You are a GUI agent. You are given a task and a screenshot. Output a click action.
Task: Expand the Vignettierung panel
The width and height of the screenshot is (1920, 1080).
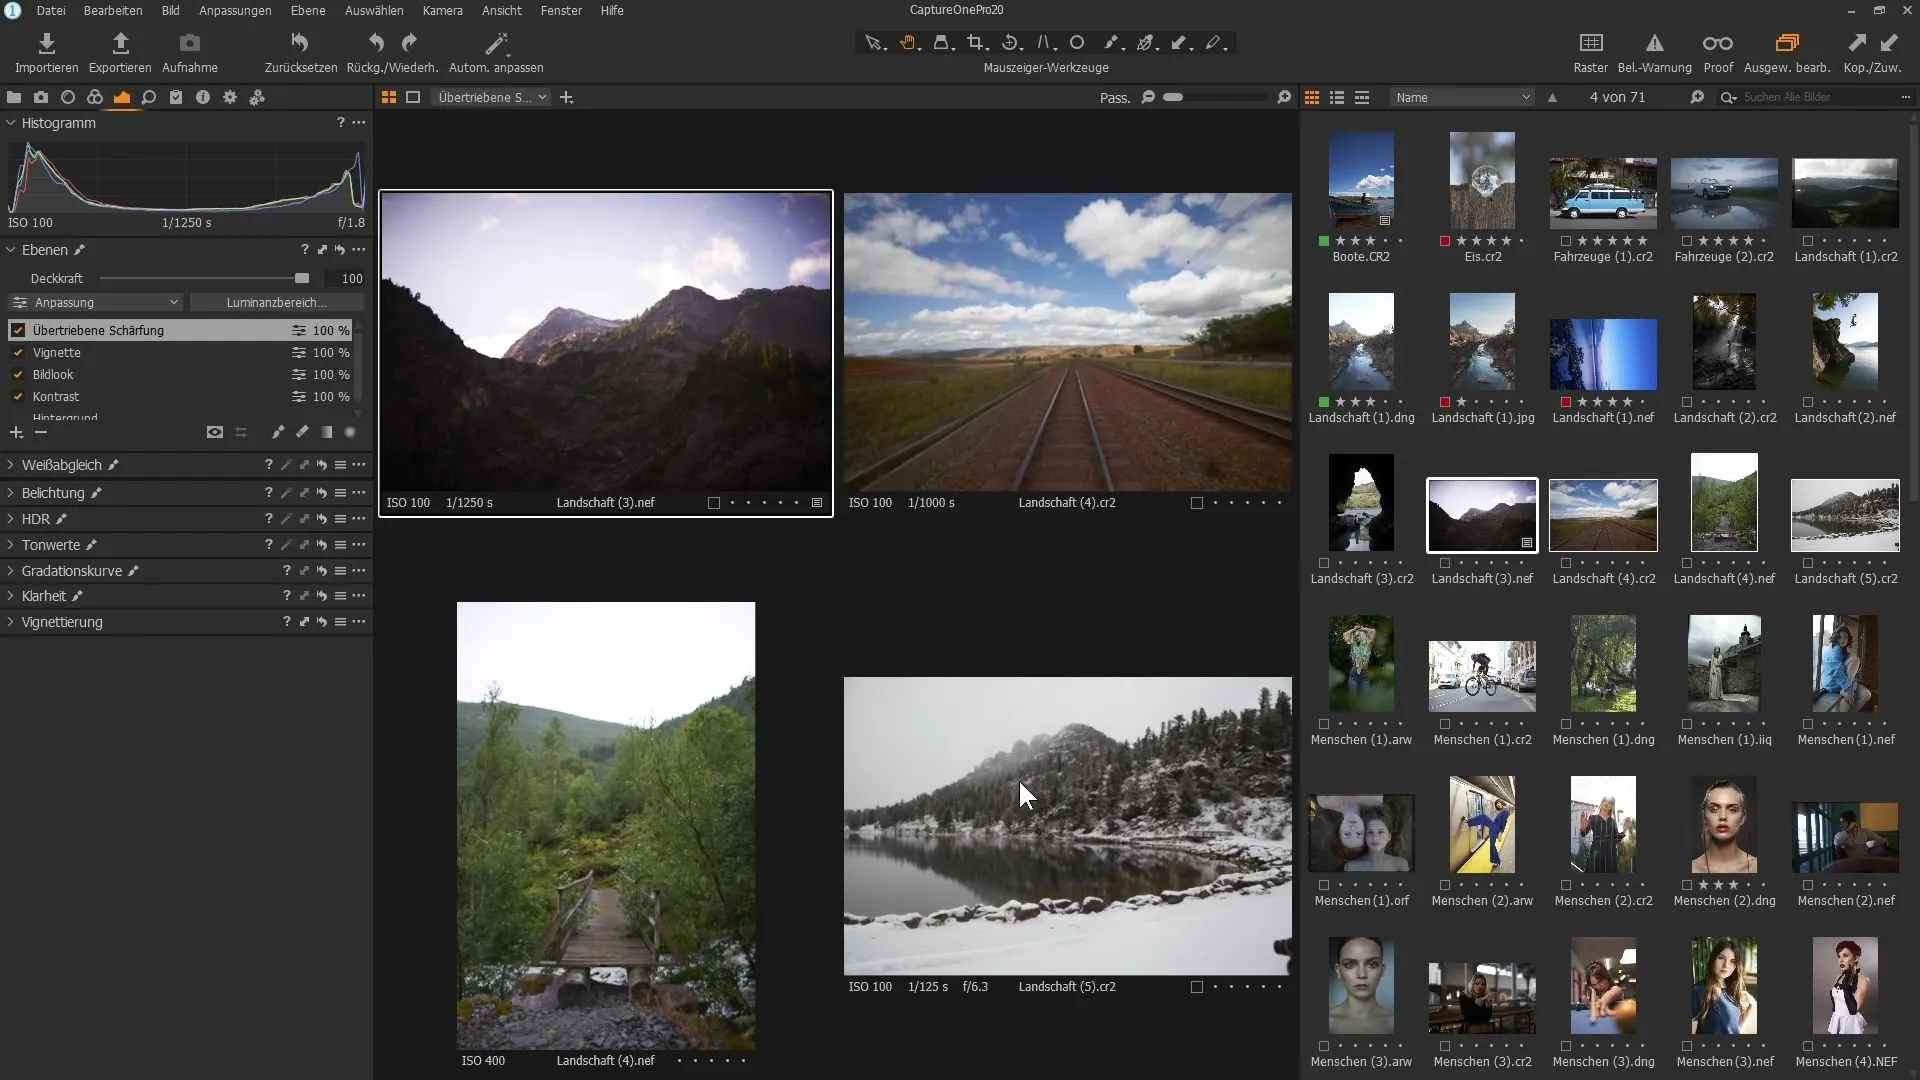tap(11, 622)
